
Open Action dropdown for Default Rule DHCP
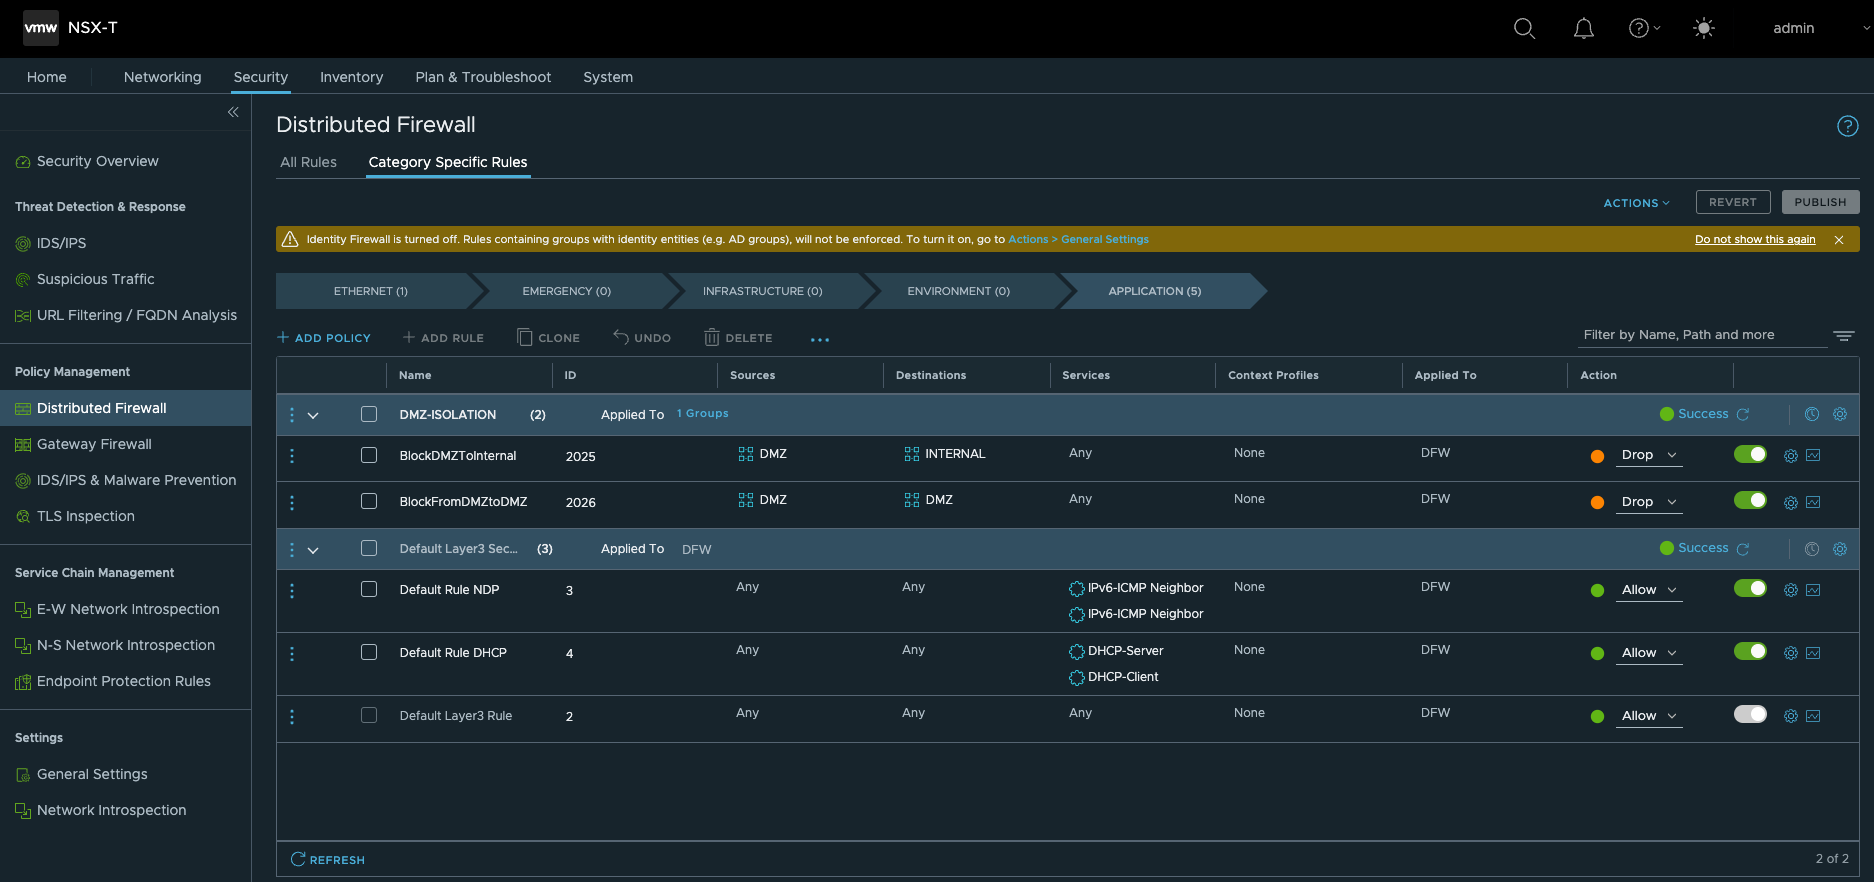tap(1649, 653)
